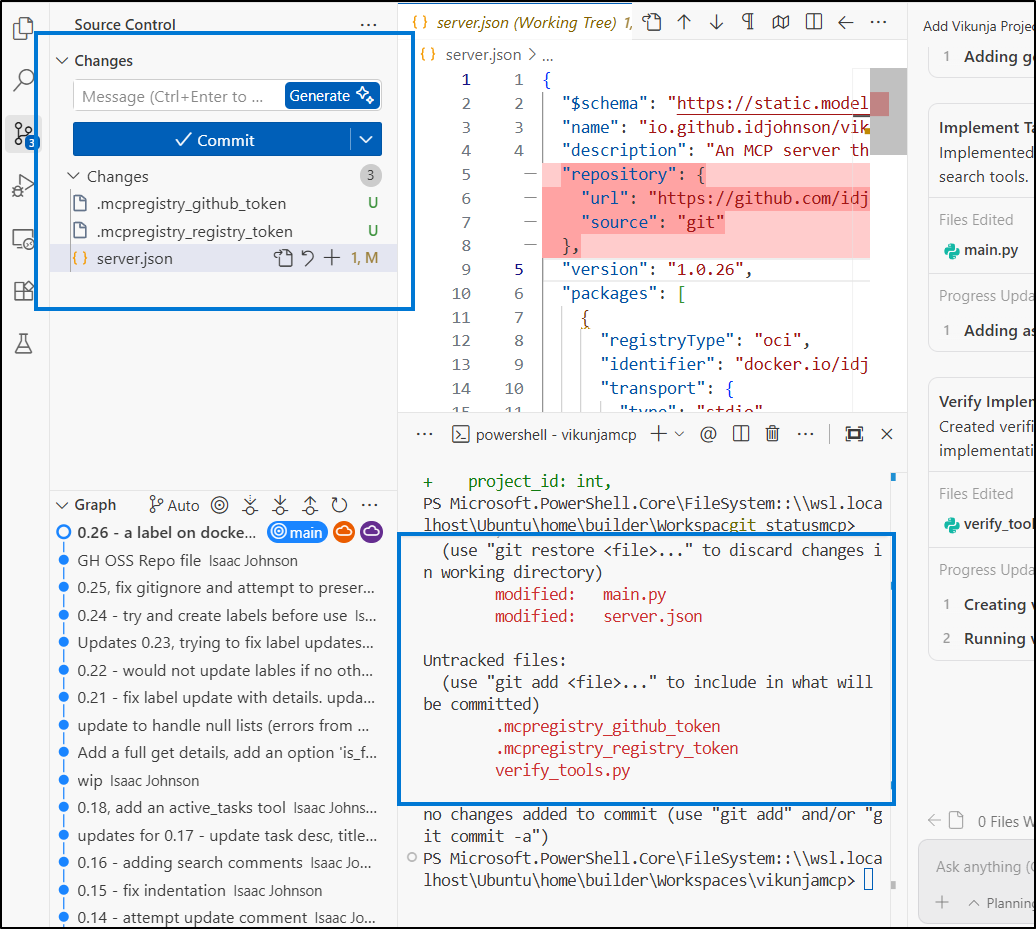Click Go to Current History Item target icon
The height and width of the screenshot is (929, 1036).
(x=220, y=505)
